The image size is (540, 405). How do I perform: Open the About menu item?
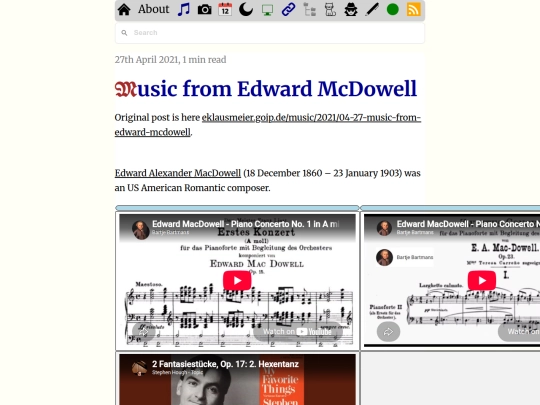click(154, 9)
